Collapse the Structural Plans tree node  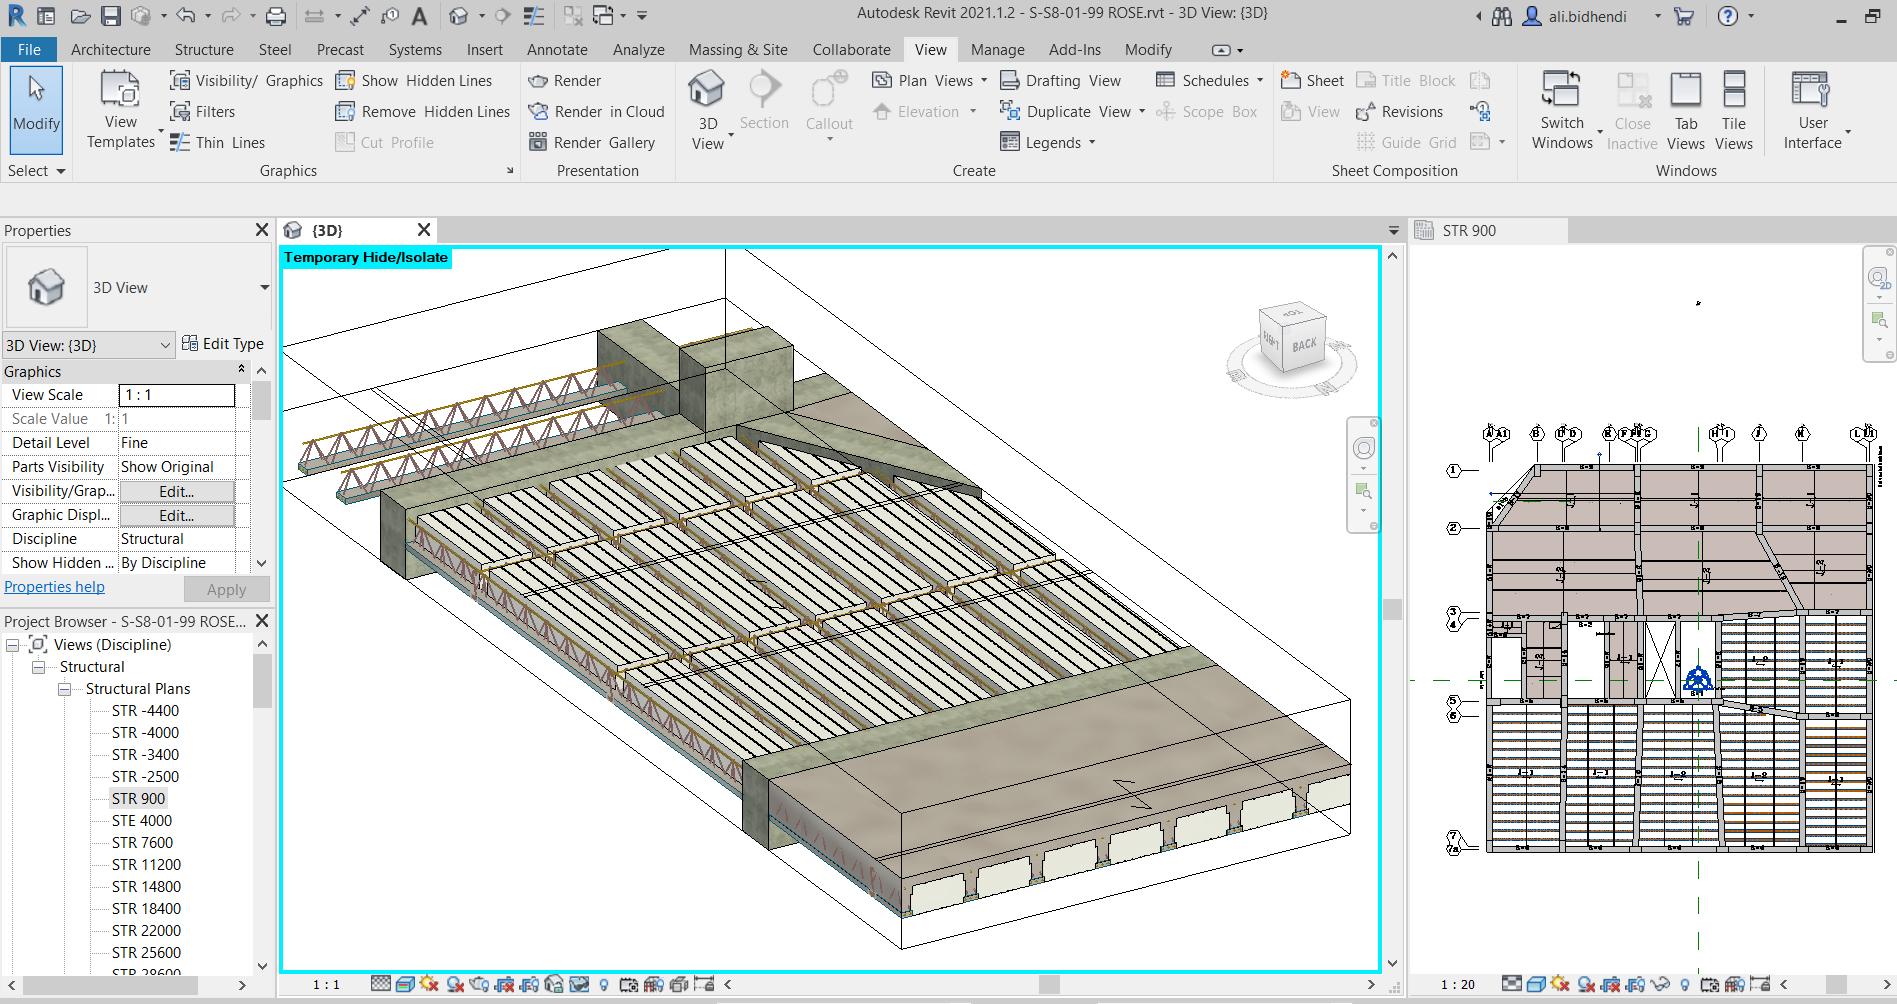point(65,689)
